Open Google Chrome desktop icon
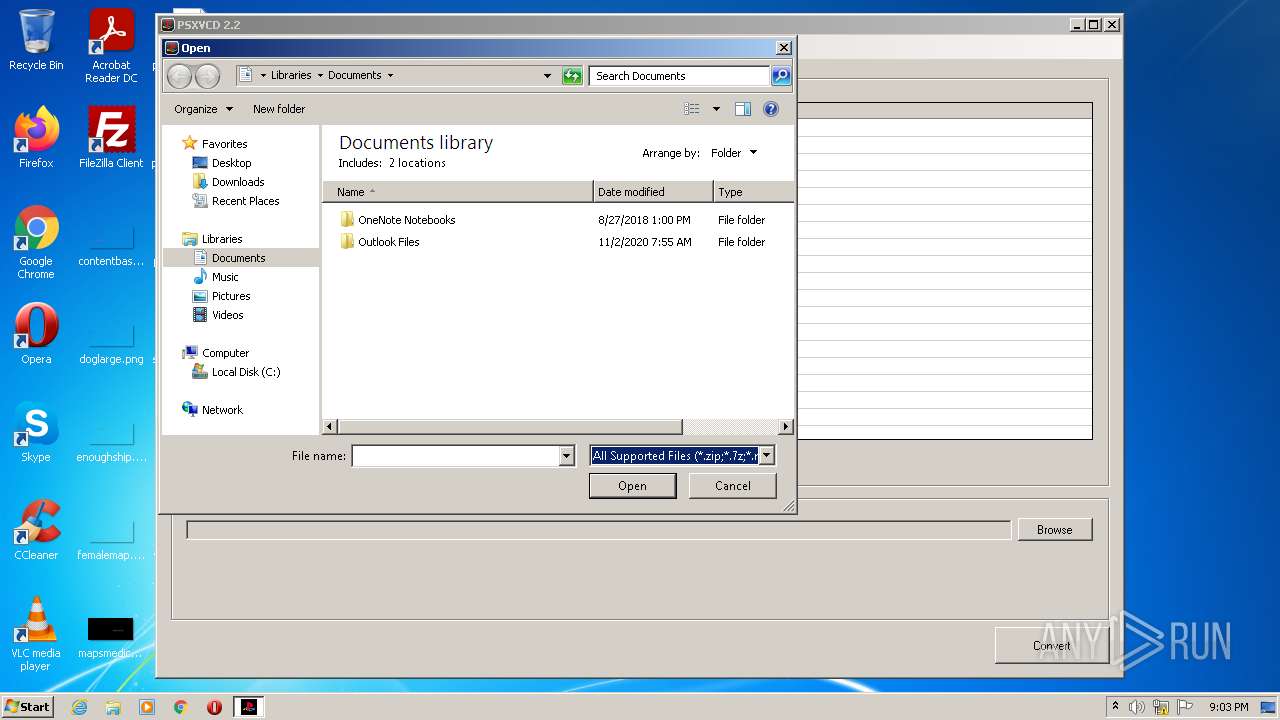Image resolution: width=1280 pixels, height=720 pixels. (36, 243)
